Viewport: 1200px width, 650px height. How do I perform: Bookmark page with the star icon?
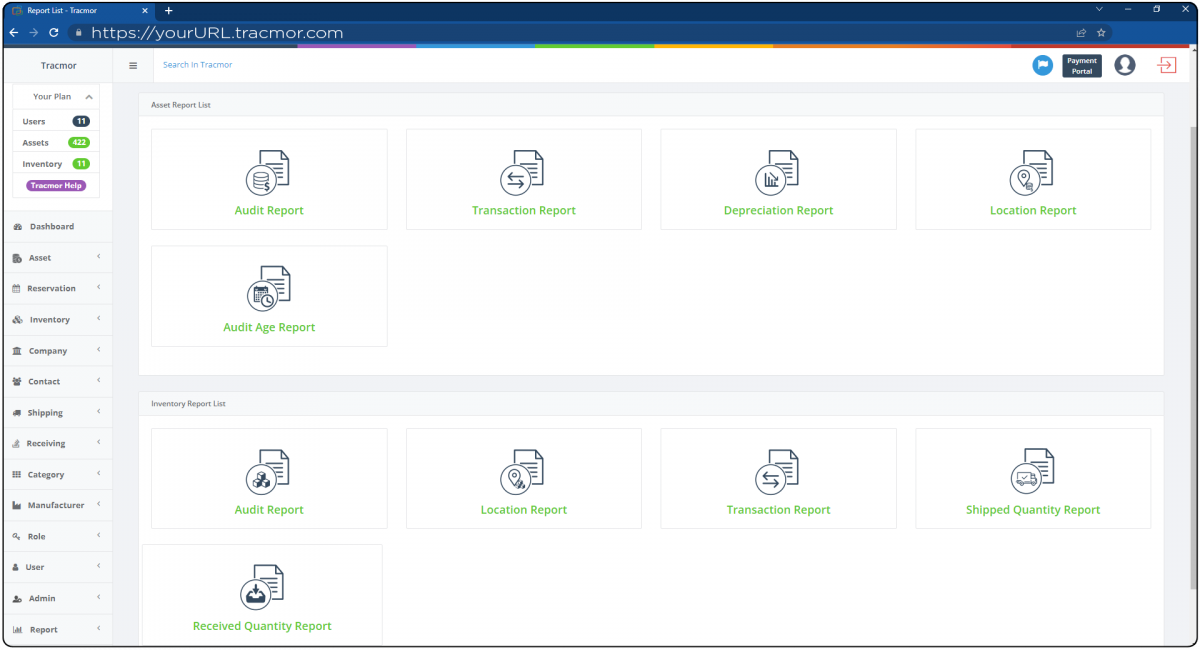coord(1101,32)
